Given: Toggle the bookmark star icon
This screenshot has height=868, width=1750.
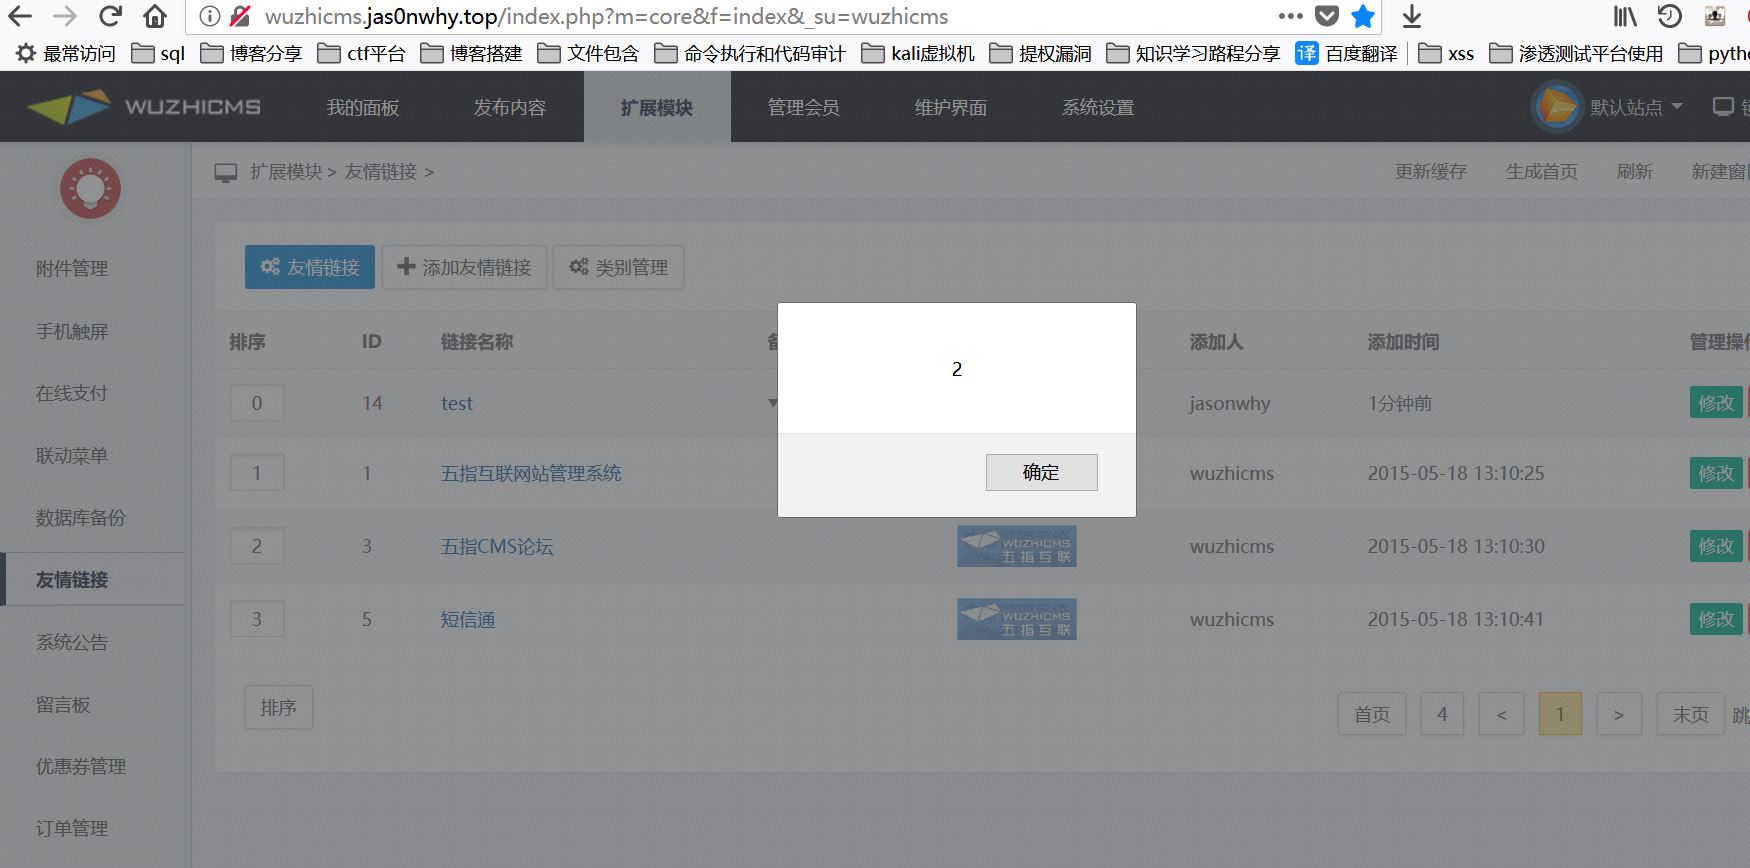Looking at the screenshot, I should click(x=1362, y=16).
